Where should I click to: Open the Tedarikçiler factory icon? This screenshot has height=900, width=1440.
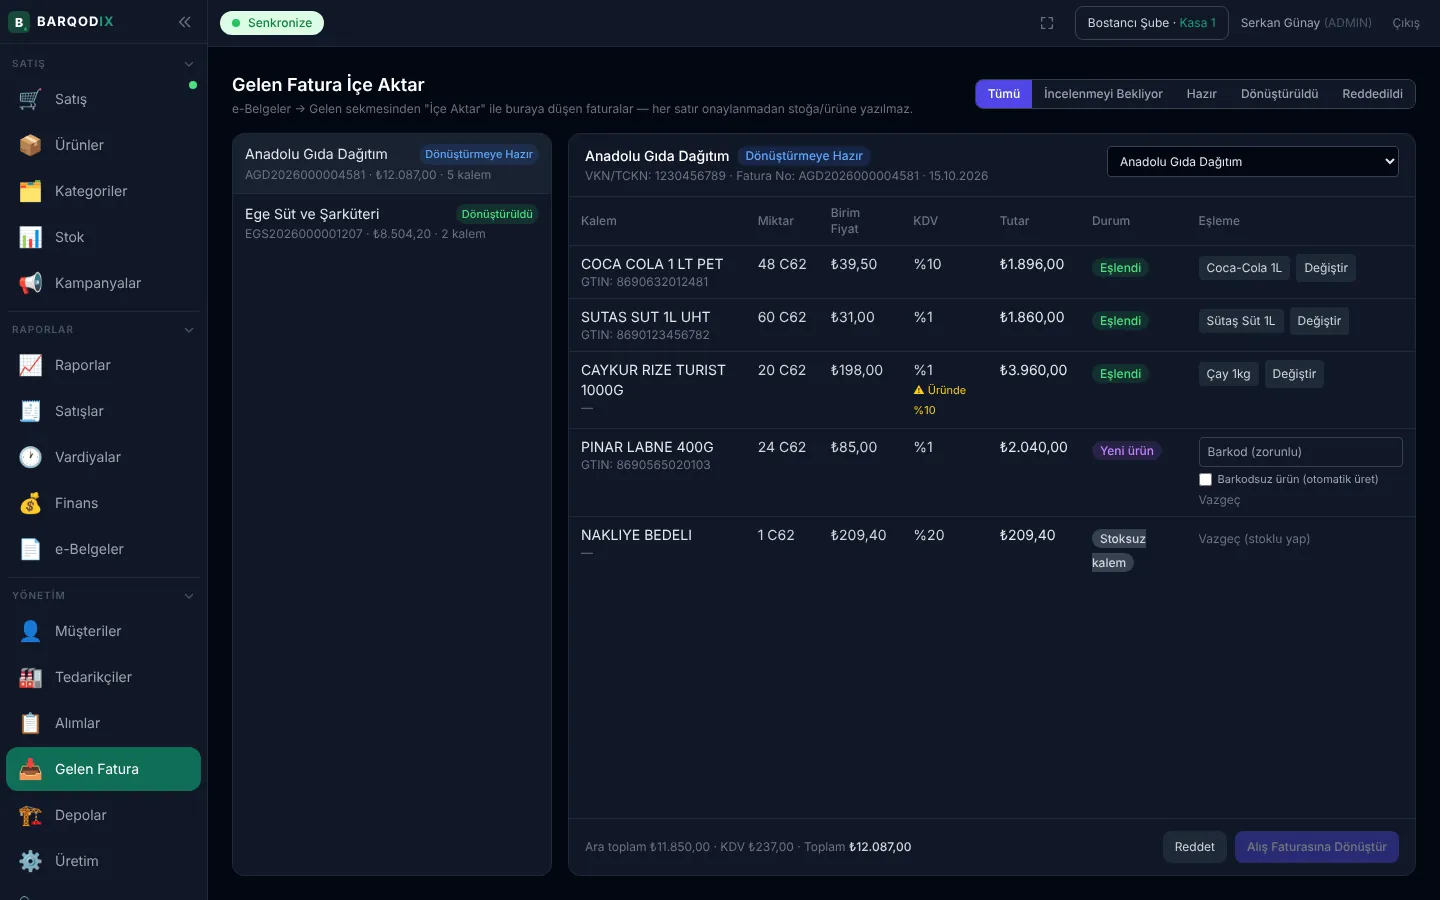30,677
